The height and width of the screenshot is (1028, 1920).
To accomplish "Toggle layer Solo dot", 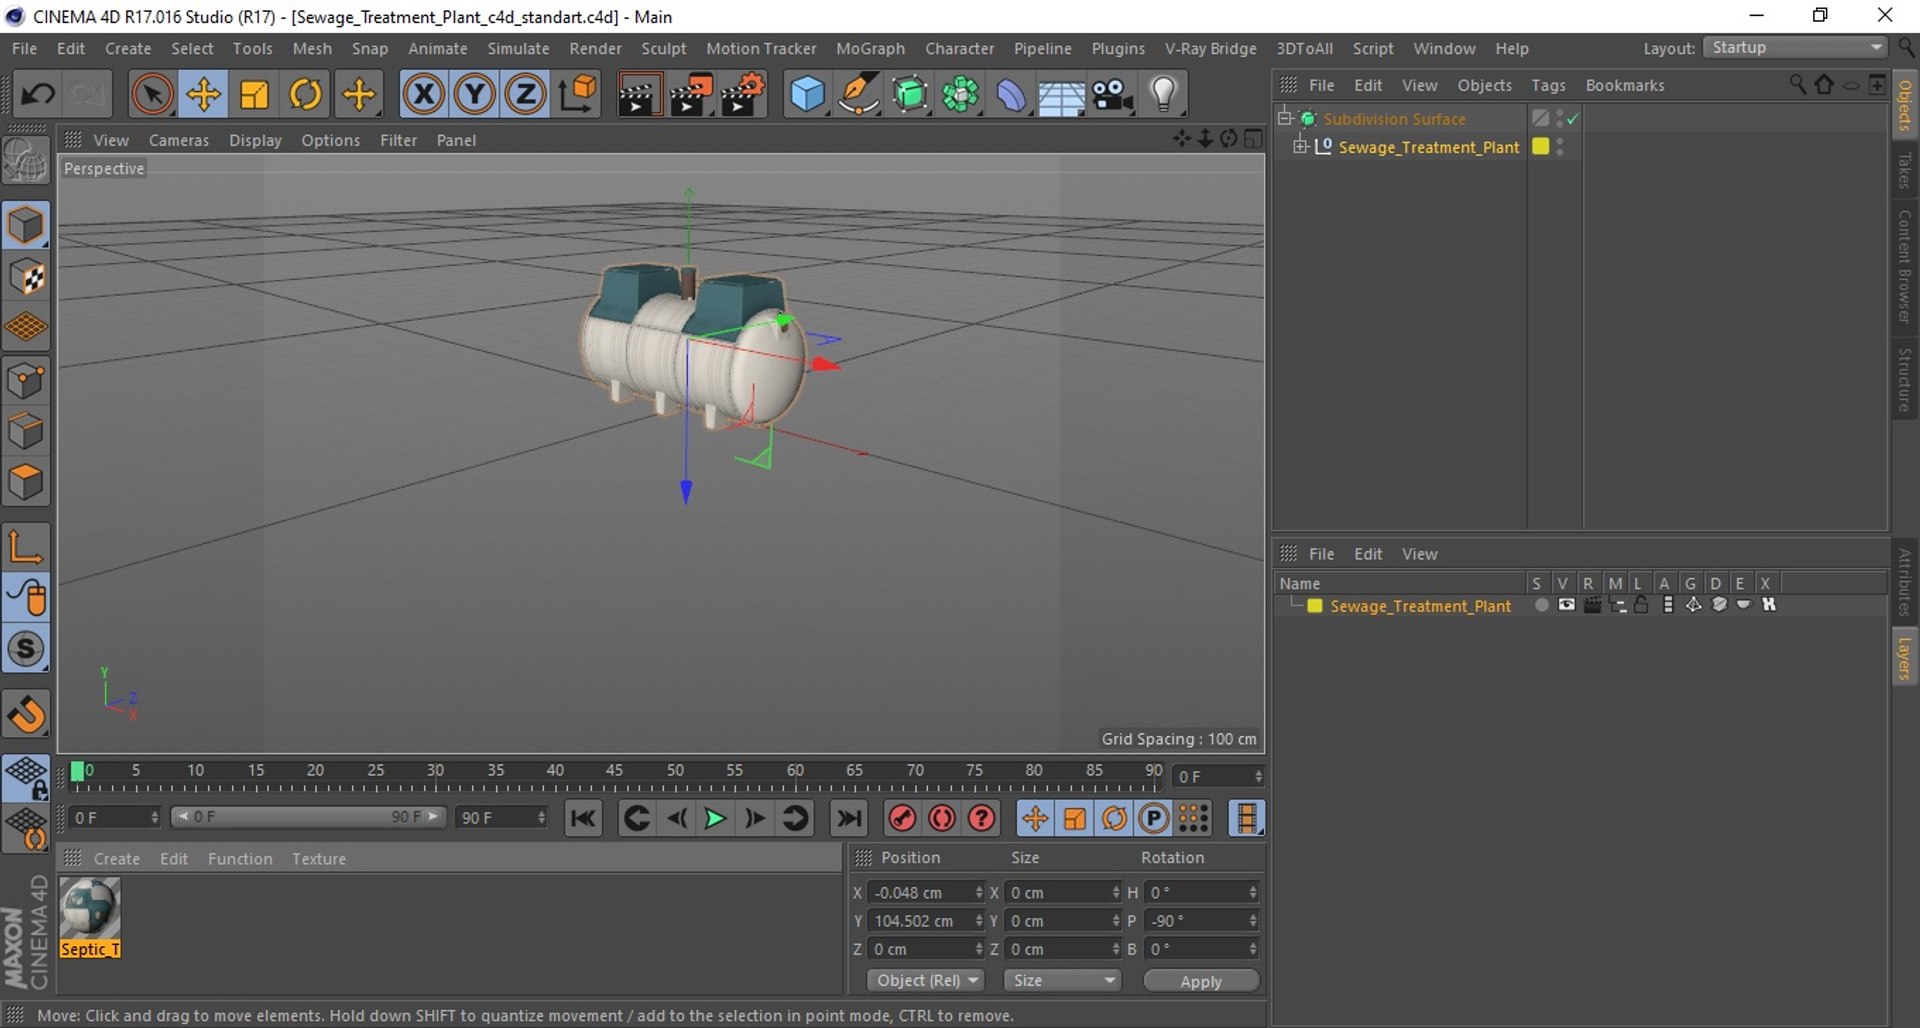I will pos(1541,605).
